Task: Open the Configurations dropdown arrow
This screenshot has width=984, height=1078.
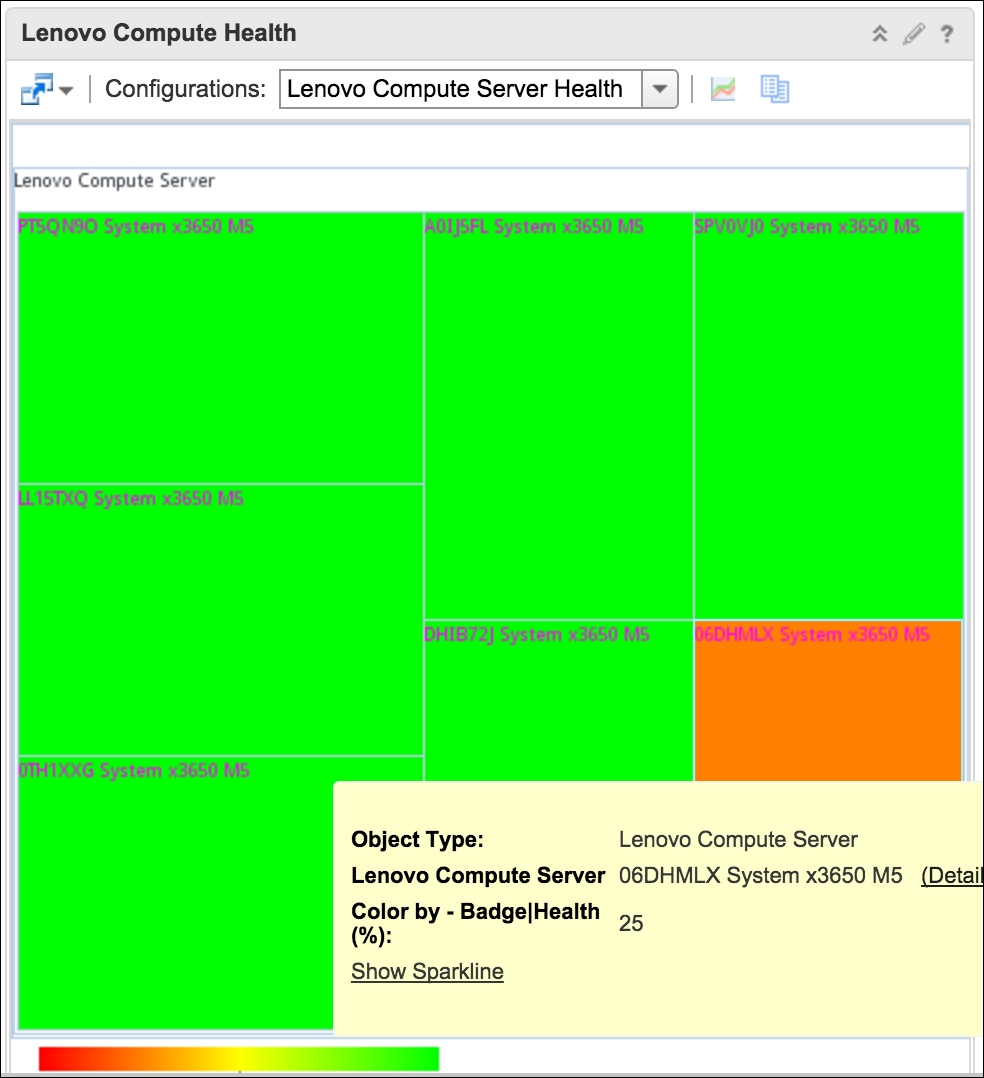Action: pyautogui.click(x=659, y=89)
